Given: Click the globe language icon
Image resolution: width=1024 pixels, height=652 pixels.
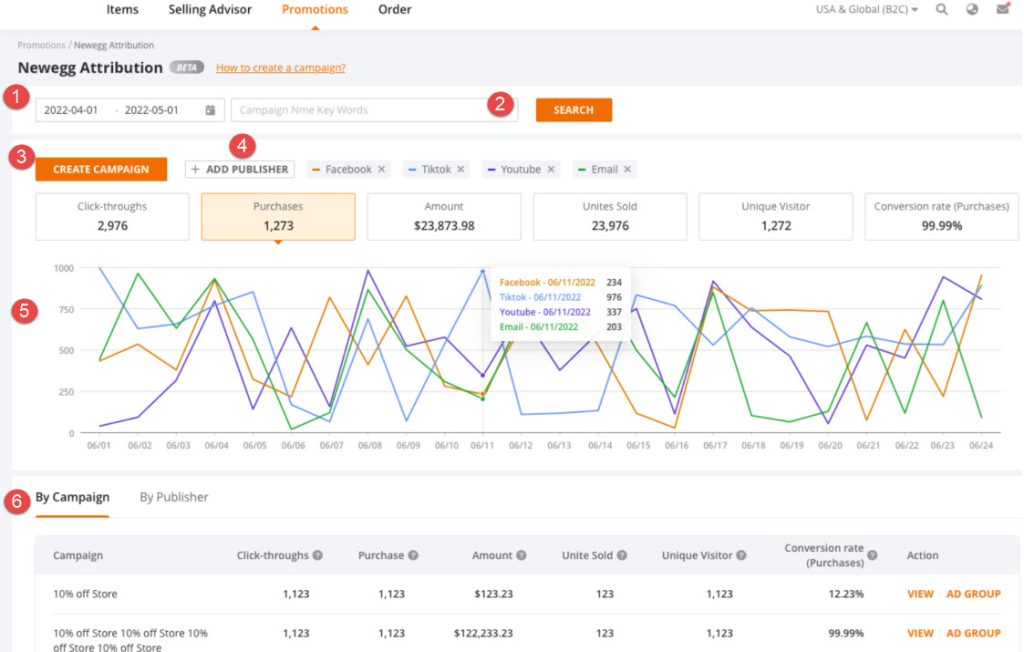Looking at the screenshot, I should pos(970,9).
